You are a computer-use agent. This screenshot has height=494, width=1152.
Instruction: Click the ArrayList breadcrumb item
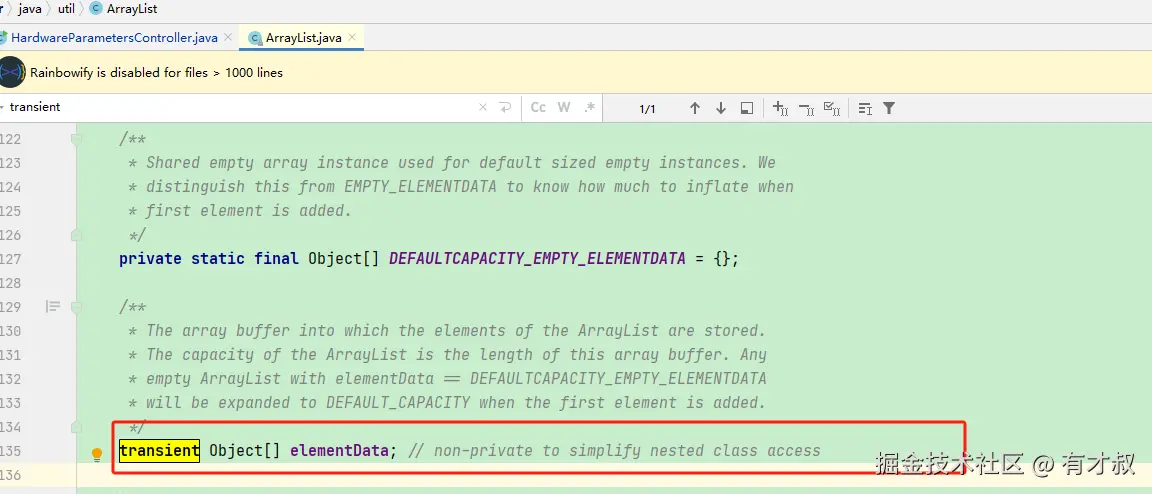point(123,10)
